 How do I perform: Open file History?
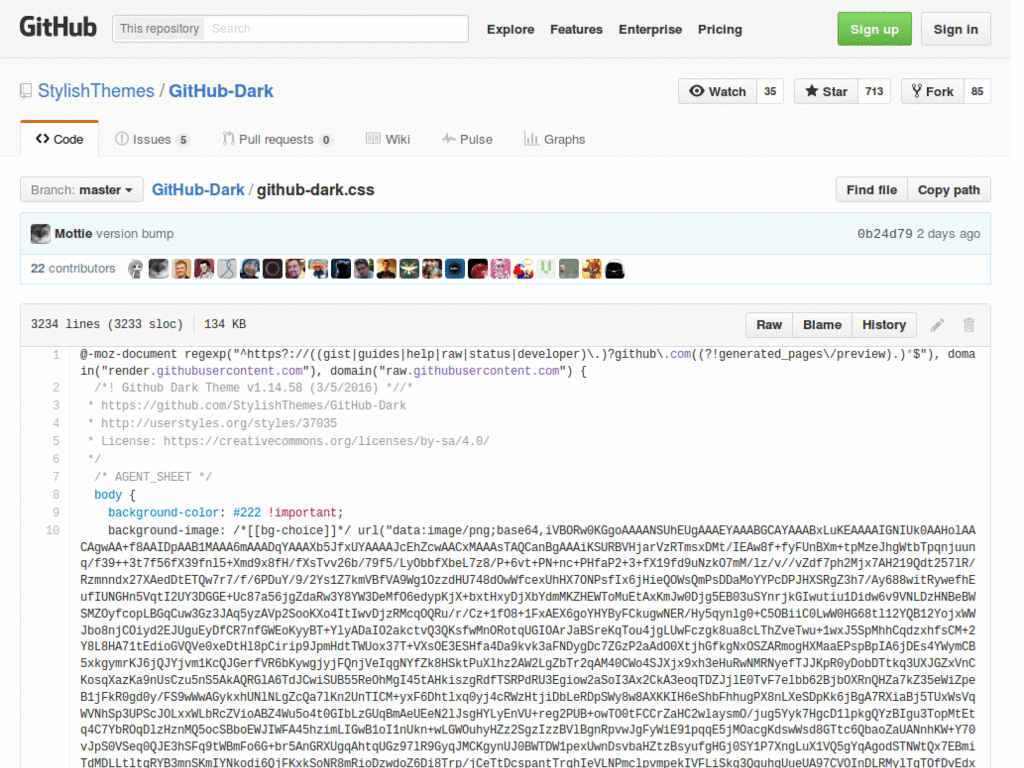[x=884, y=325]
